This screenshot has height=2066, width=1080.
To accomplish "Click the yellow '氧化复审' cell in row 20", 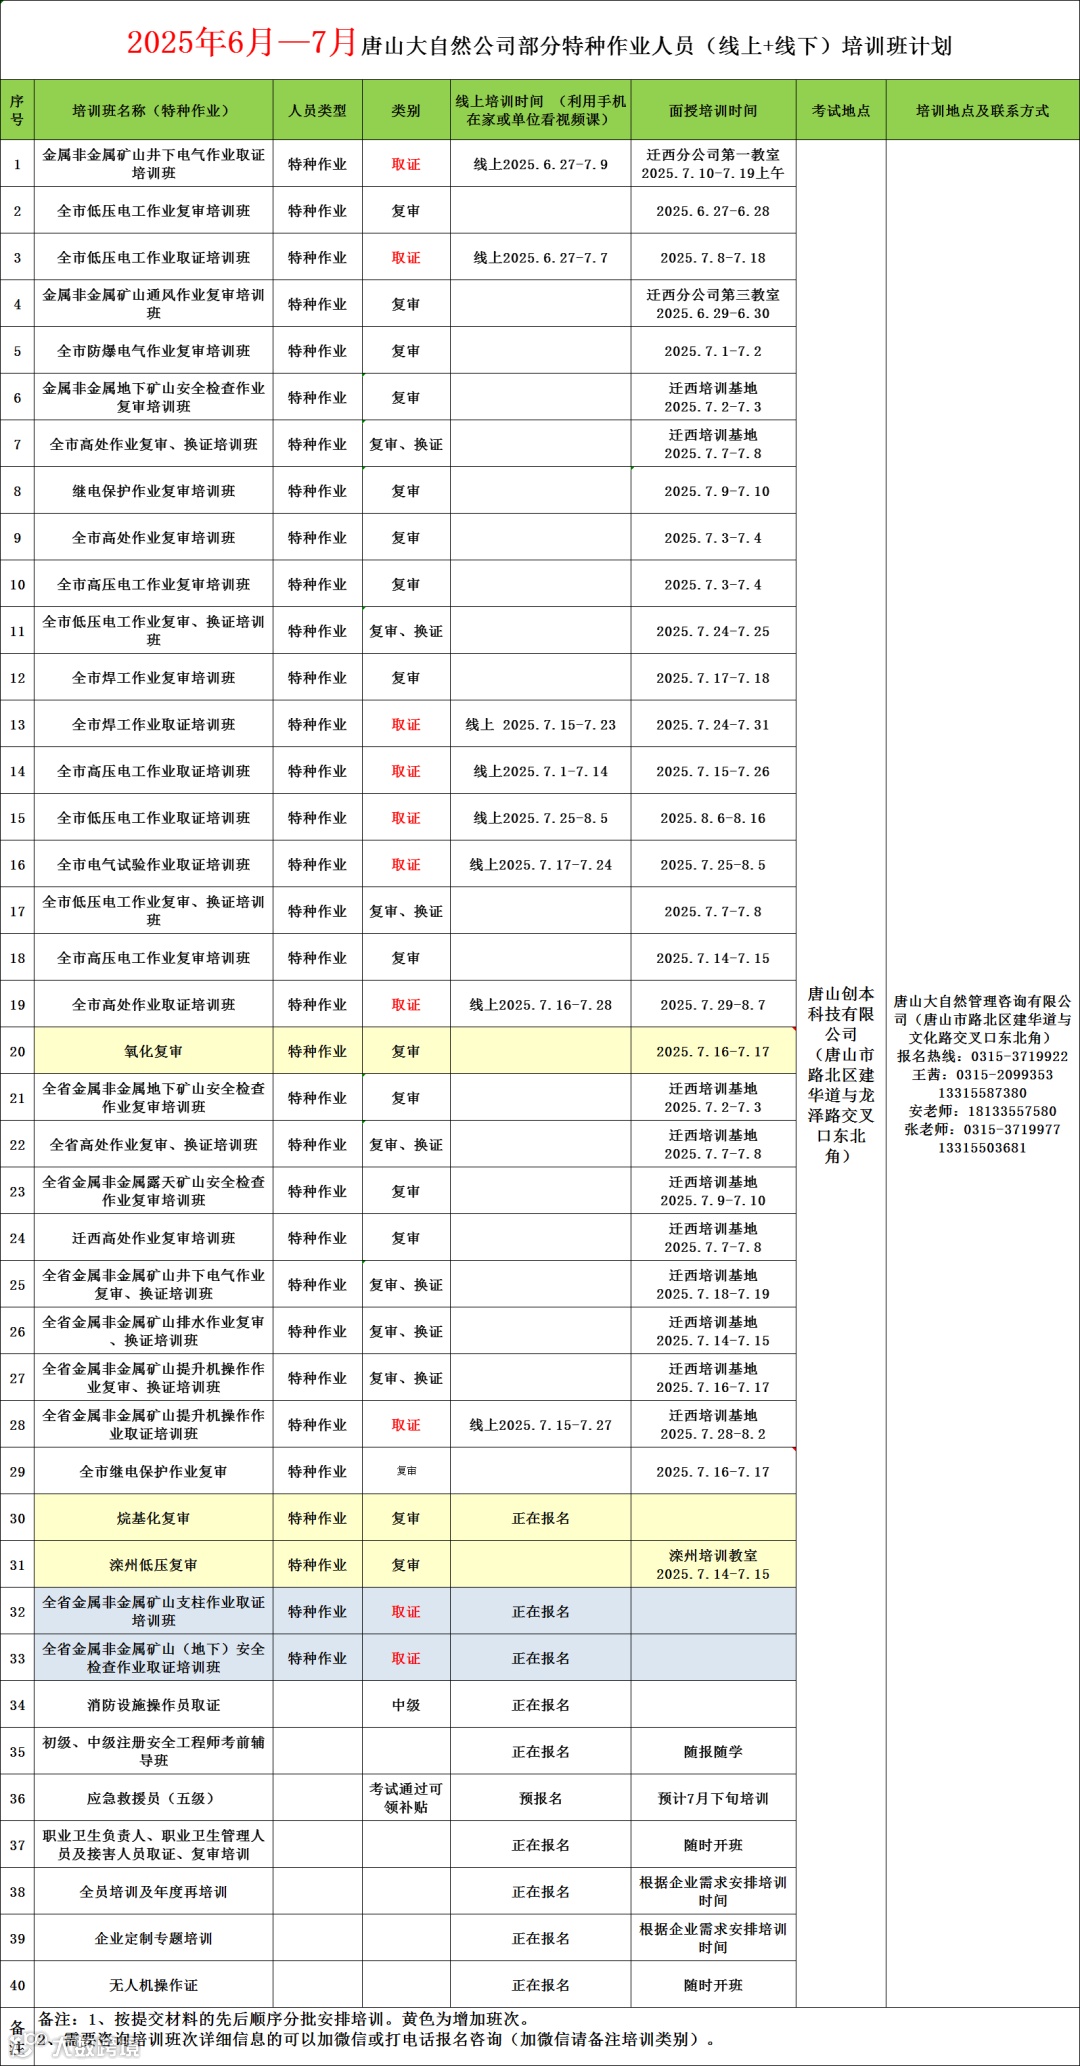I will coord(153,1051).
